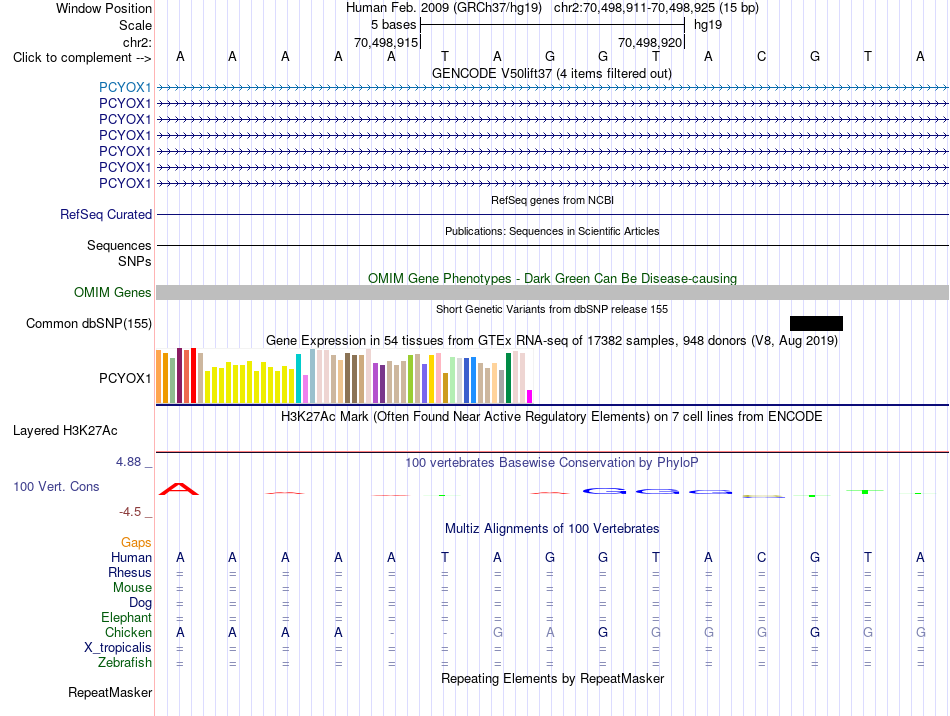
Task: Click G between C and T in top sequence row
Action: coord(815,56)
